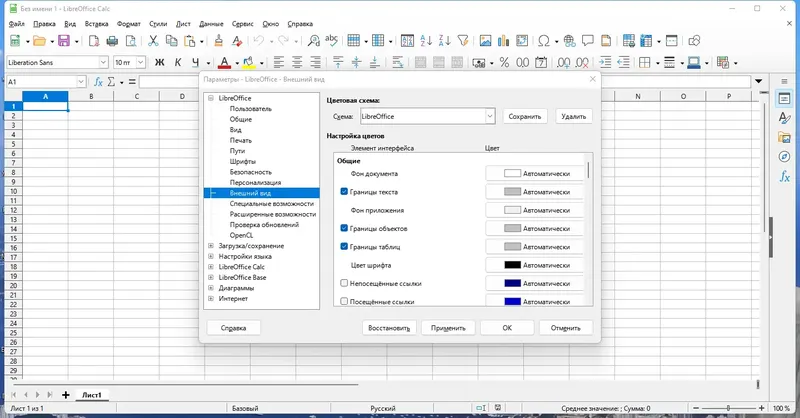Open the sidebar Navigator compass icon
Viewport: 800px width, 418px height.
[784, 157]
